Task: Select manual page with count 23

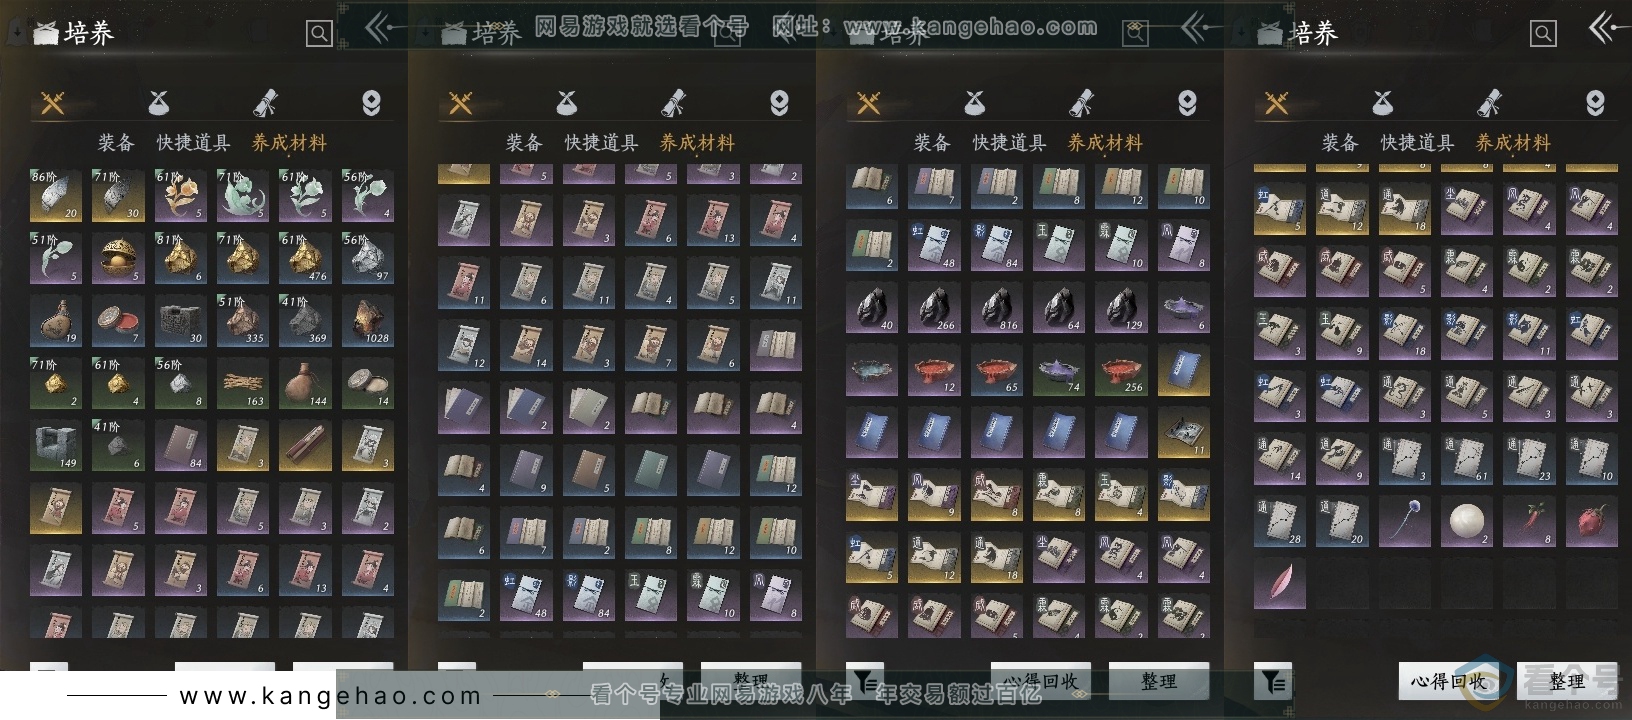Action: tap(1529, 458)
